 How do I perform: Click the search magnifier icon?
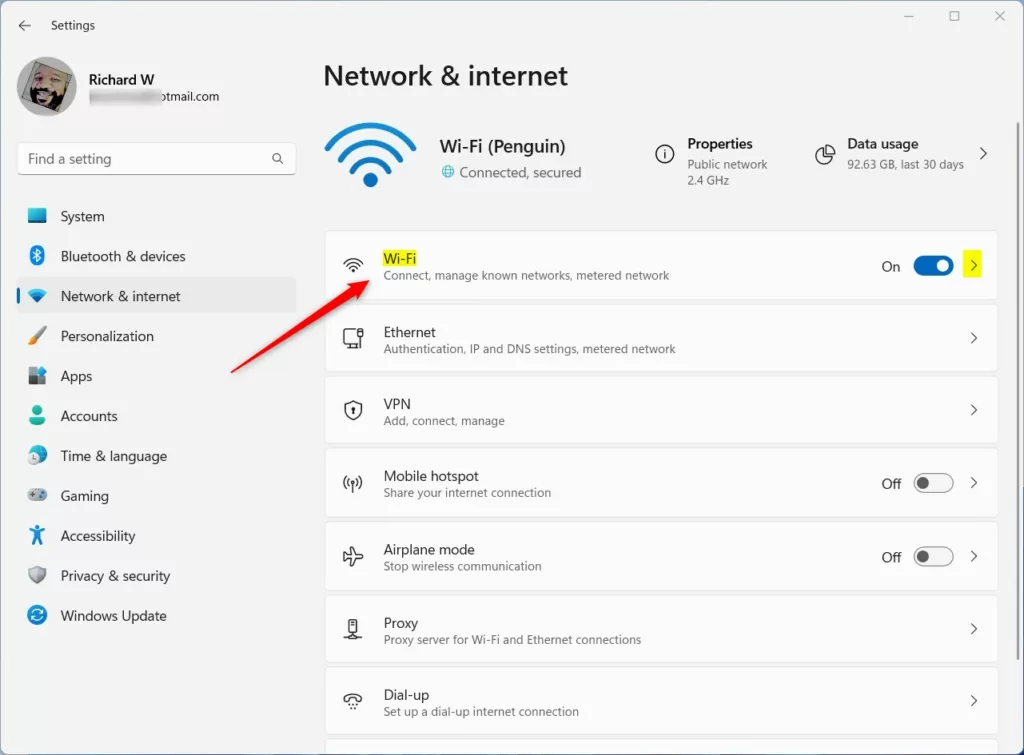[278, 159]
